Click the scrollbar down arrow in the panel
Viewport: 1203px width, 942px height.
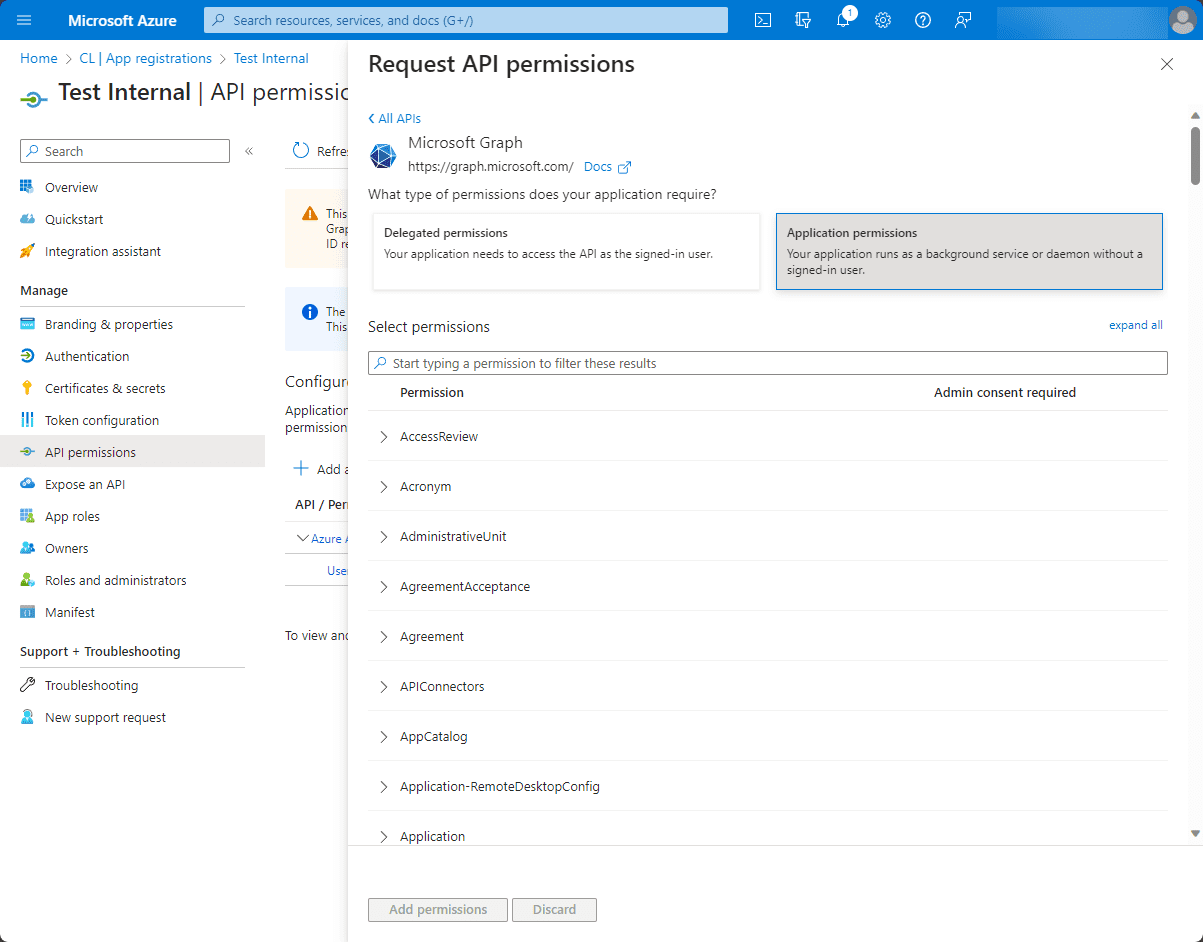[x=1195, y=833]
